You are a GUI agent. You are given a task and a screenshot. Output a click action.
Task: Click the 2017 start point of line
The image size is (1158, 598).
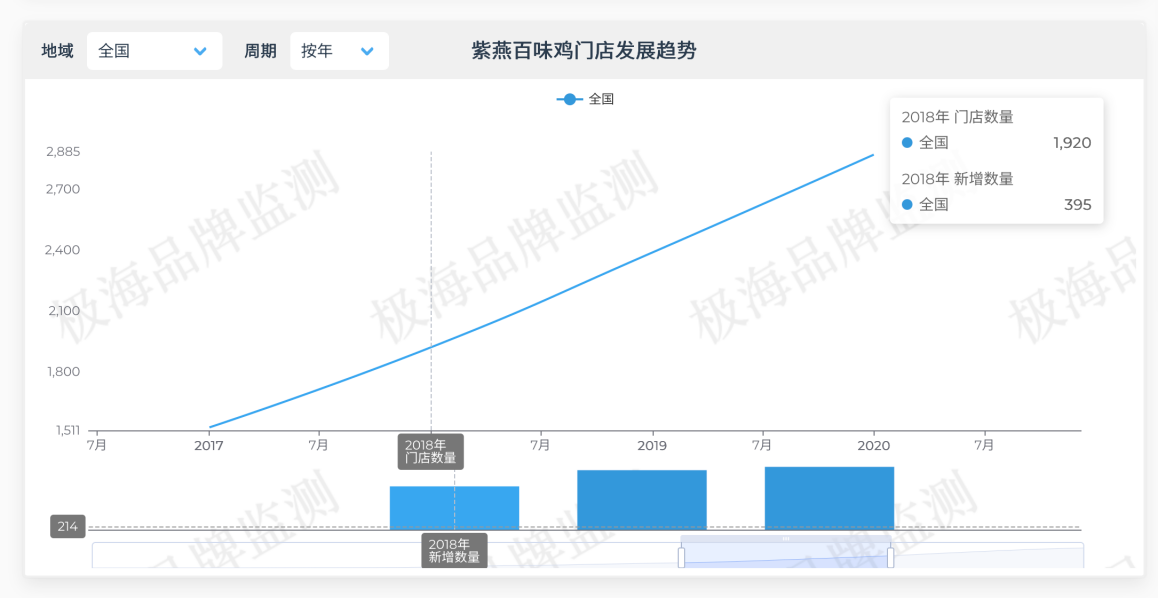[209, 427]
